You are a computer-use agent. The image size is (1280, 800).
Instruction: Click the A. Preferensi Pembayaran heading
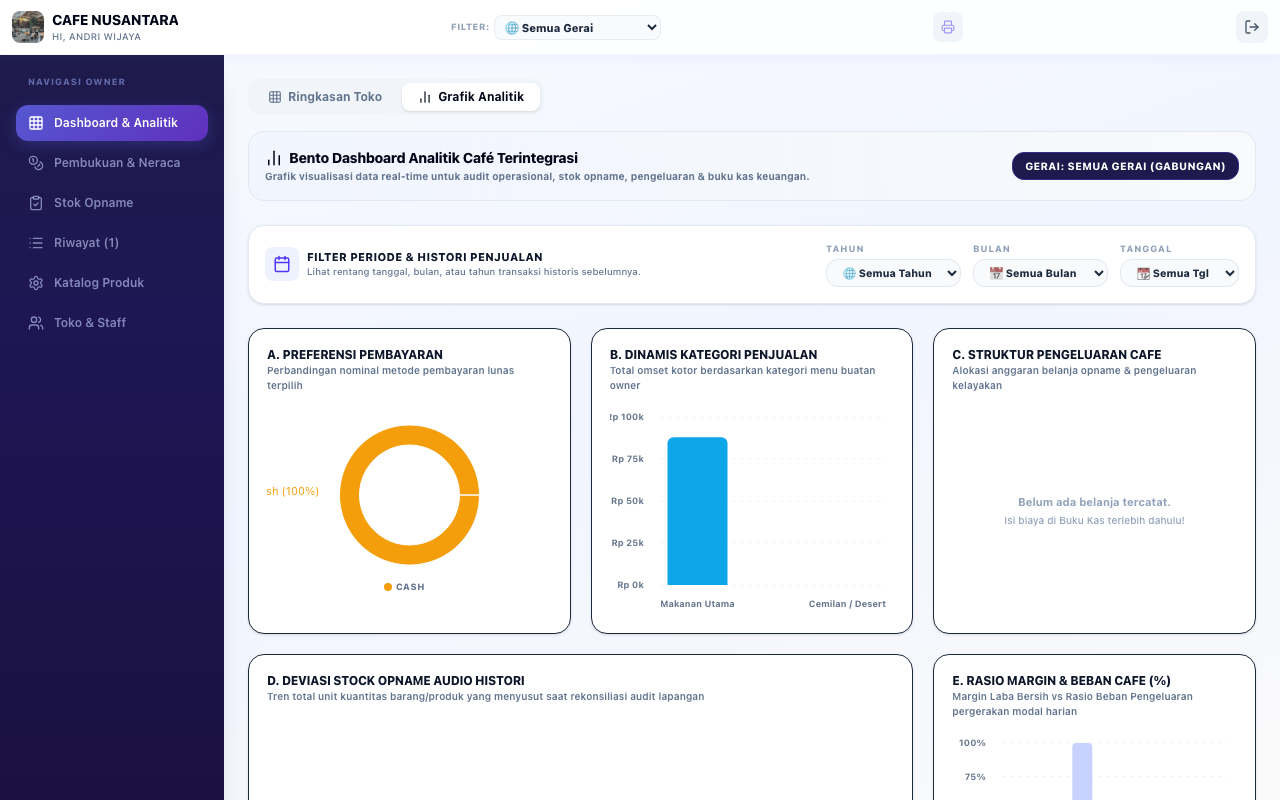click(355, 355)
